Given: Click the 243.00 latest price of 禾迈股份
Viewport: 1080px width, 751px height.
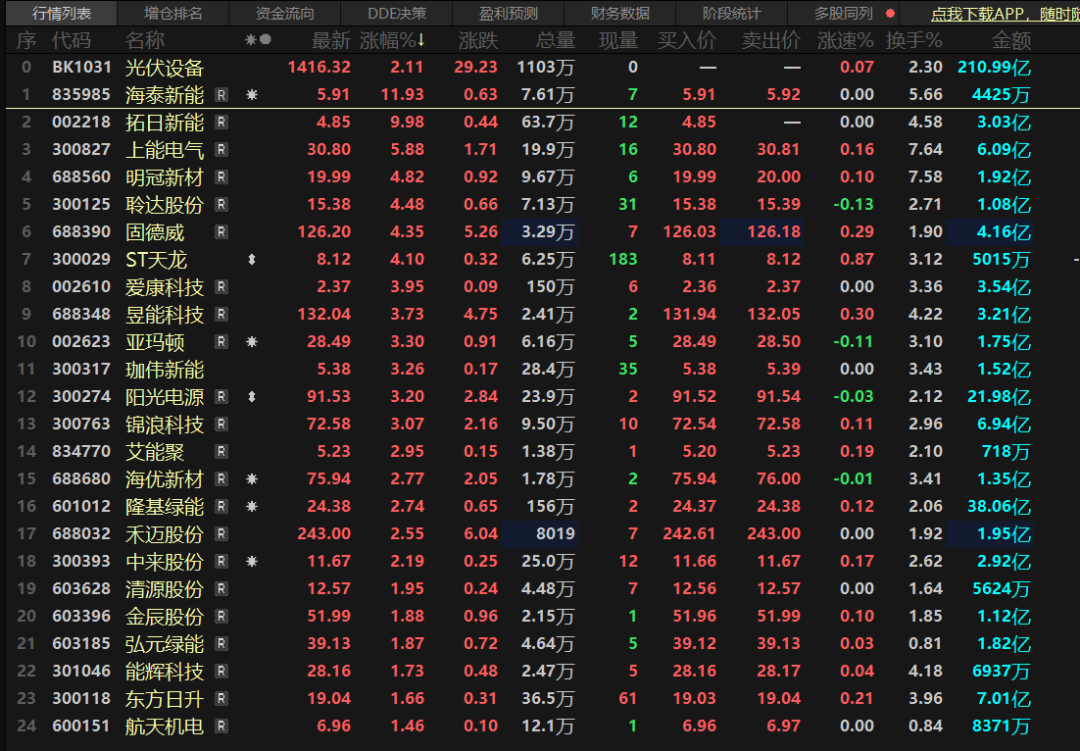Looking at the screenshot, I should point(324,534).
